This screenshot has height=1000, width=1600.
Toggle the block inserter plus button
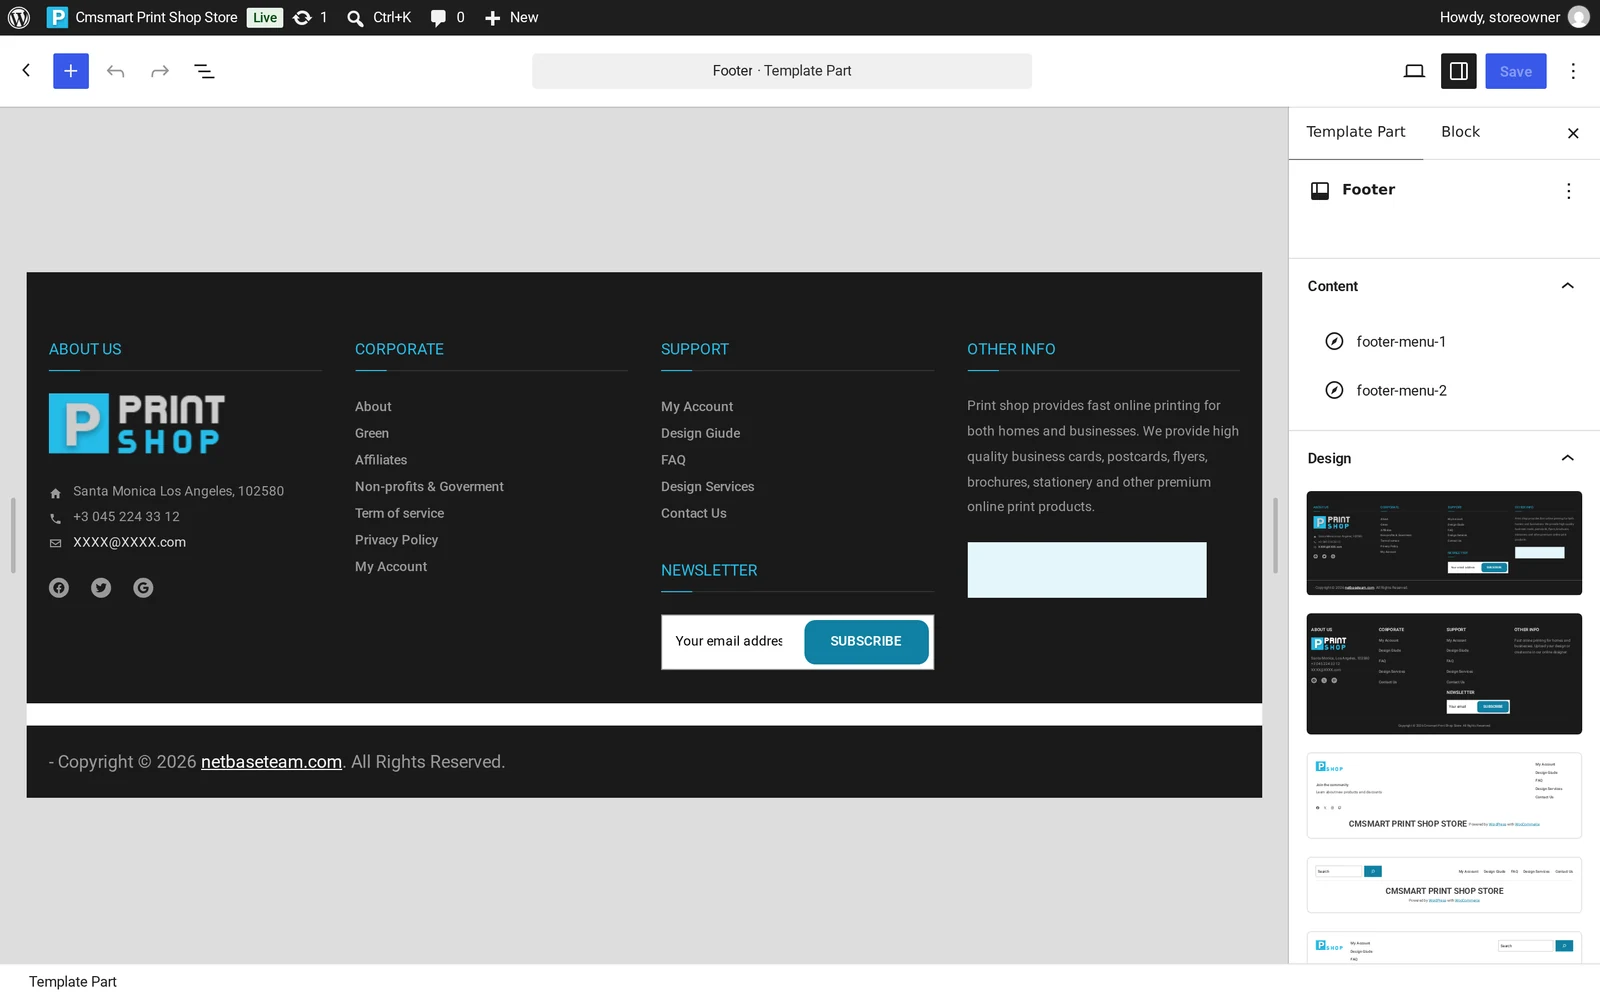[x=71, y=71]
